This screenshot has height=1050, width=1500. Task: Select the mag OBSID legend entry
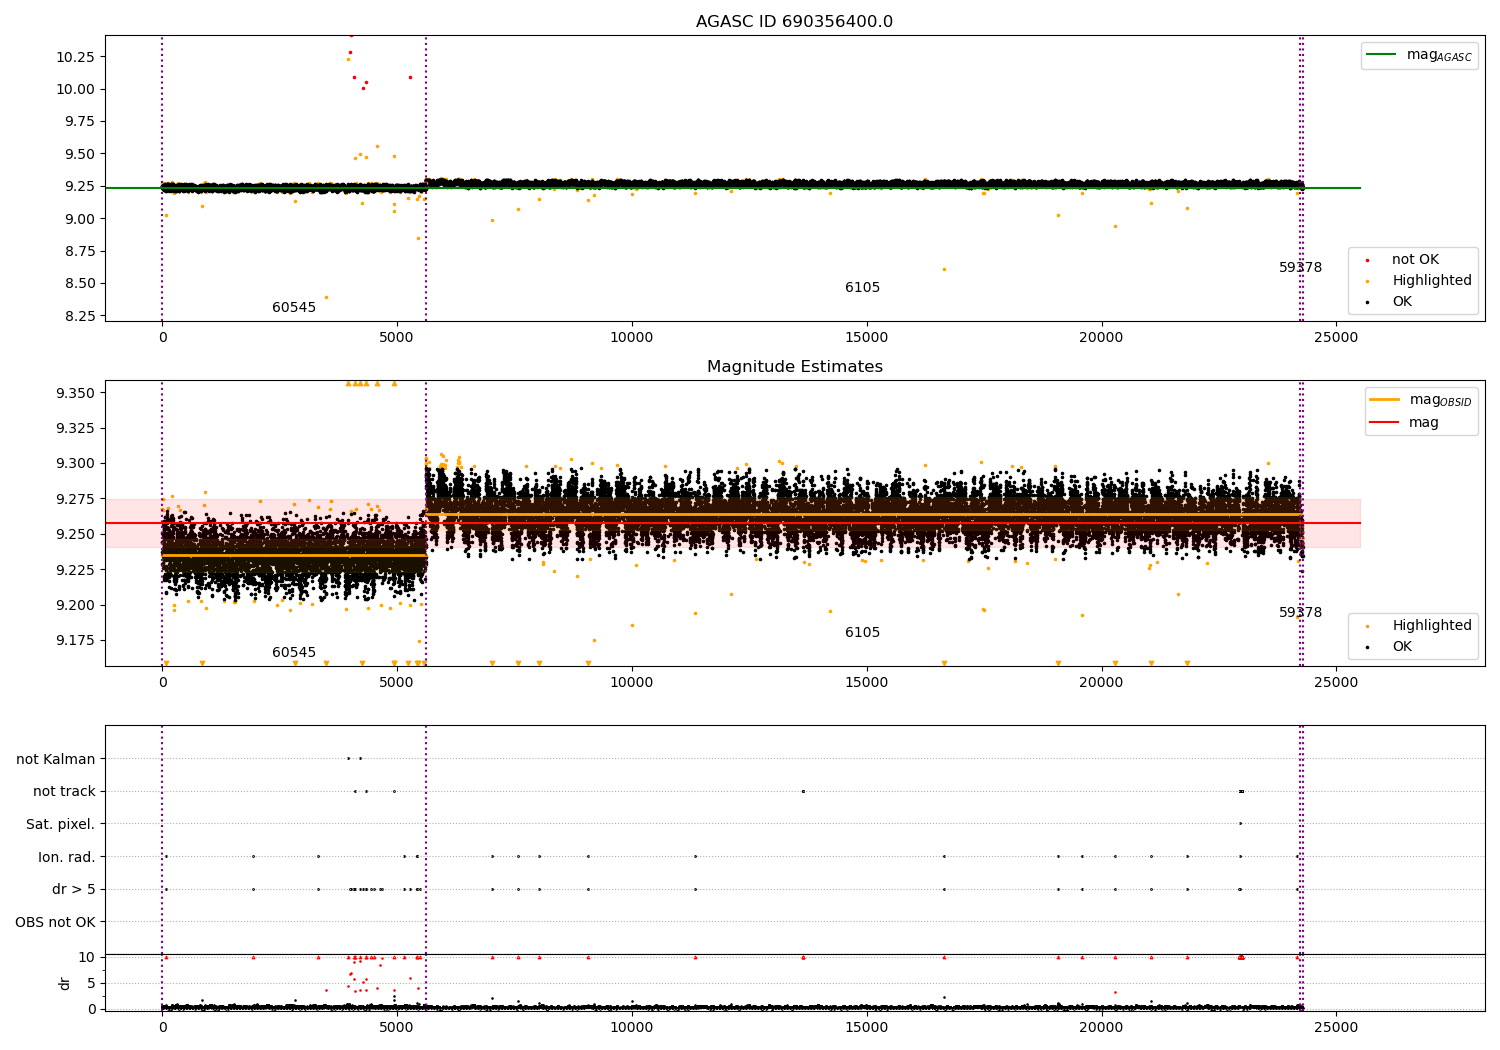1420,400
